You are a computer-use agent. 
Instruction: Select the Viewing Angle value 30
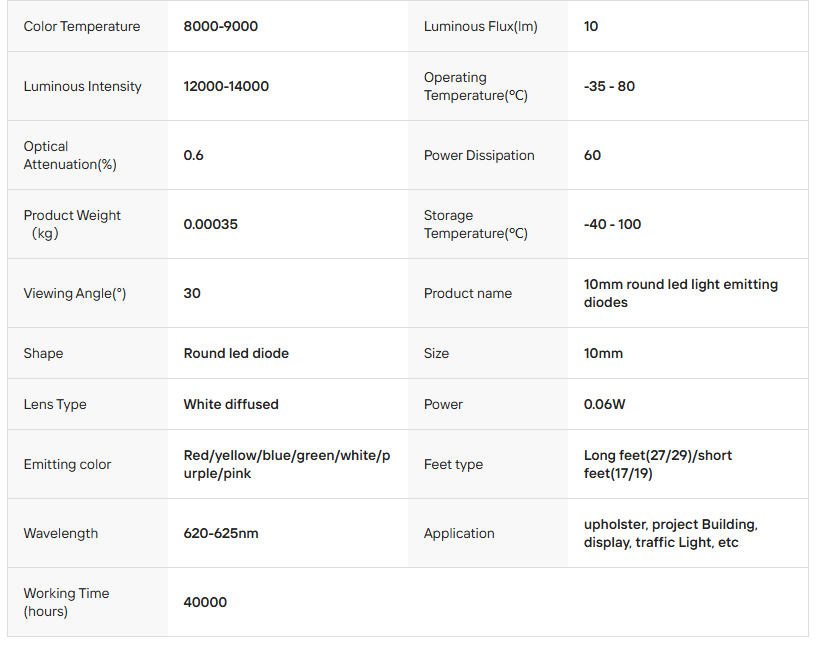[192, 293]
